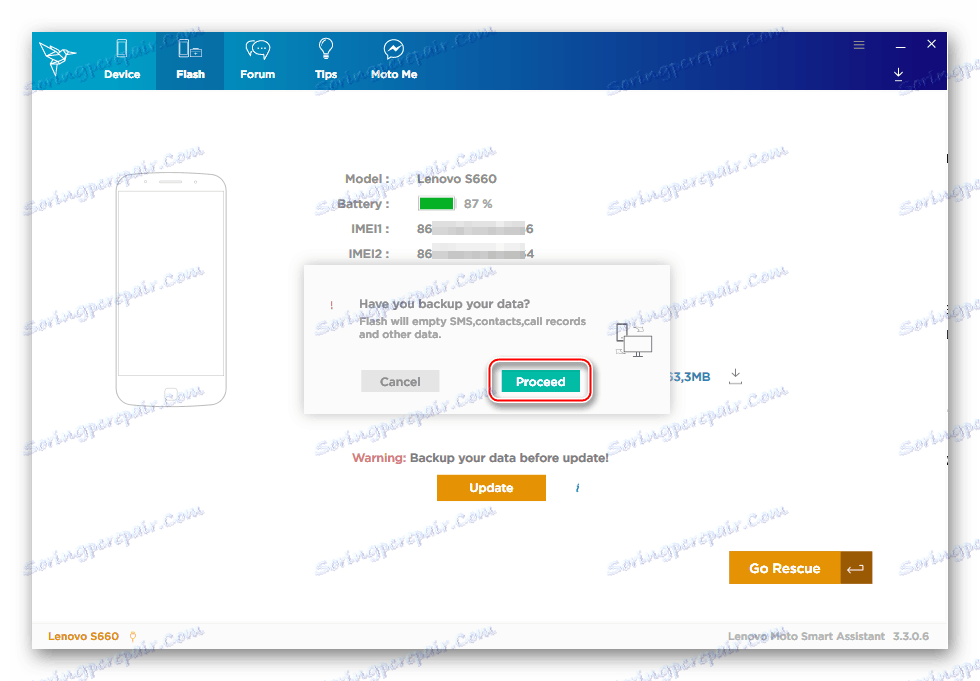Click the 'Warning: Backup your data' message
The width and height of the screenshot is (980, 681).
pos(480,457)
